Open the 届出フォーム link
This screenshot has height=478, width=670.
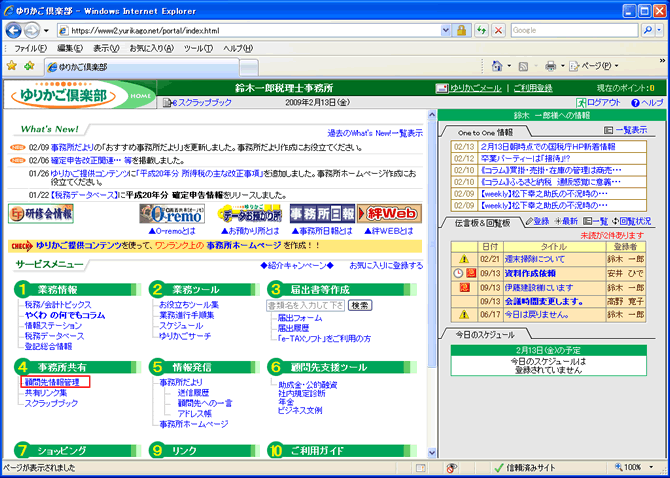(x=300, y=318)
